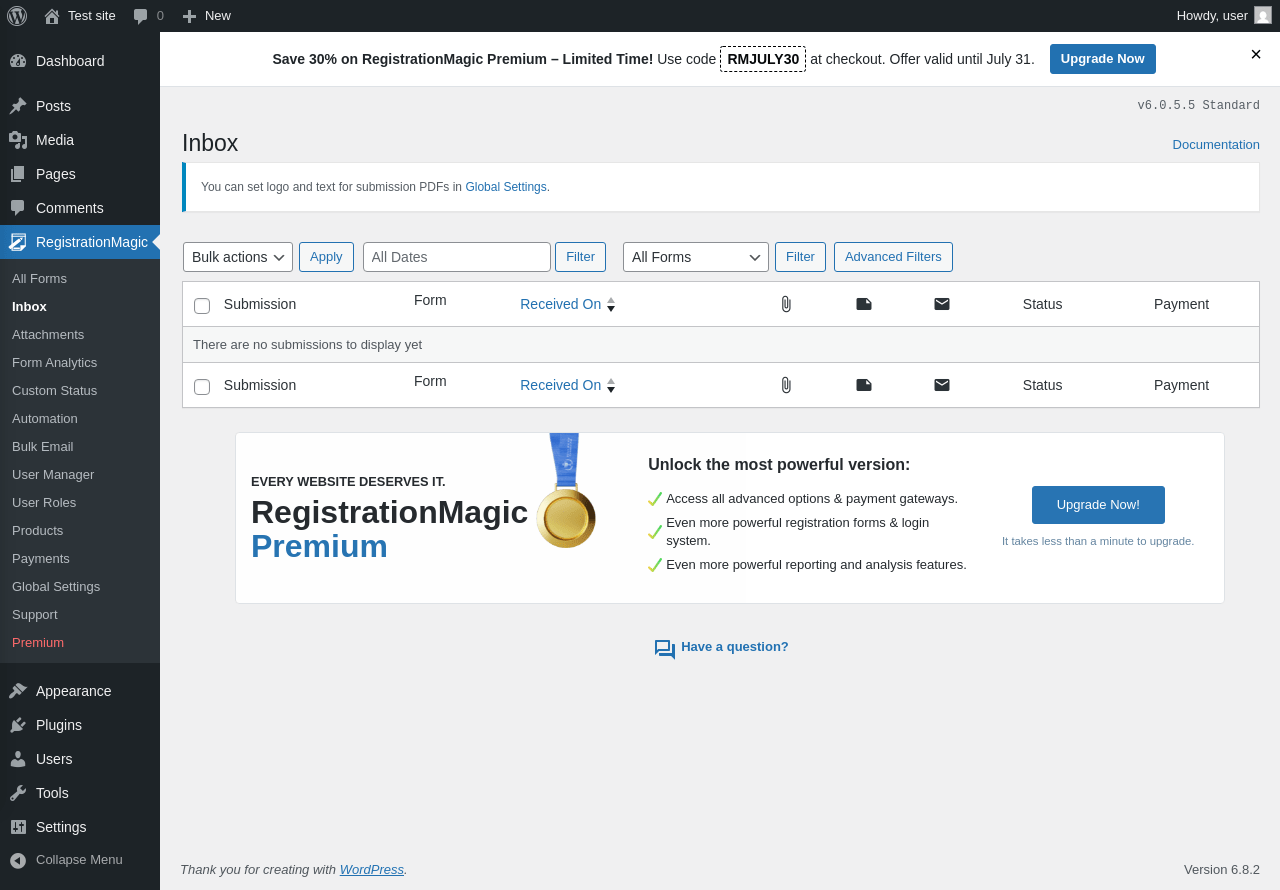Screen dimensions: 1280x890
Task: Click the Collapse Menu arrow icon
Action: coord(18,860)
